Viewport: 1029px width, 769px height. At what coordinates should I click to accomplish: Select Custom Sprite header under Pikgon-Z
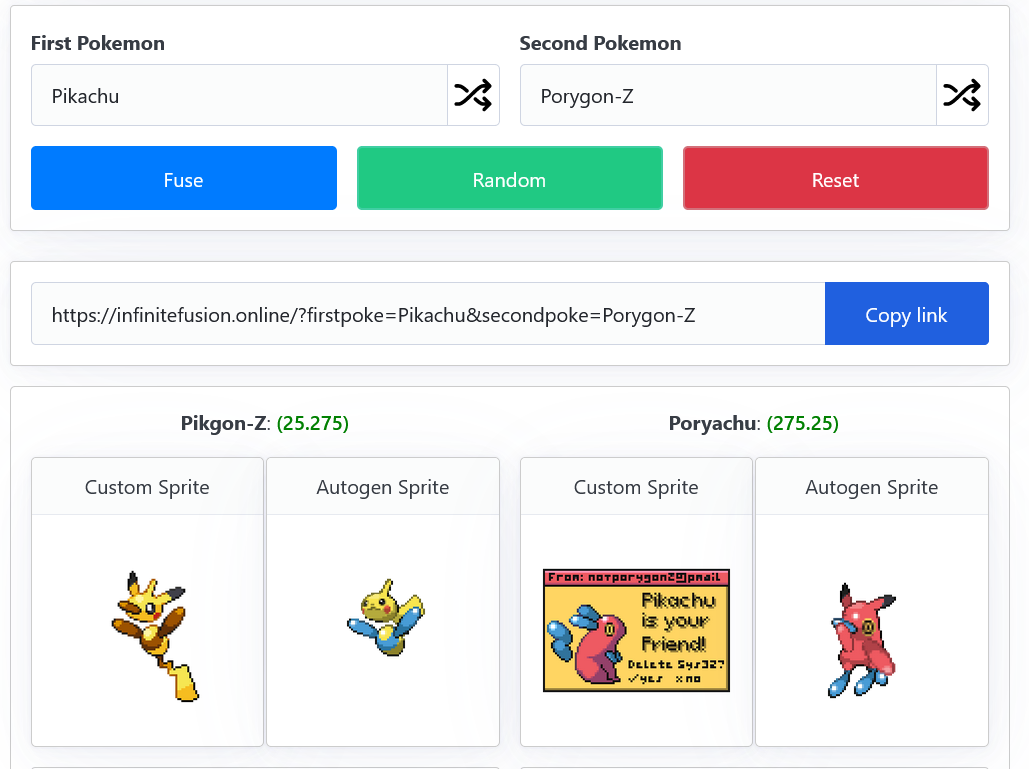tap(147, 487)
